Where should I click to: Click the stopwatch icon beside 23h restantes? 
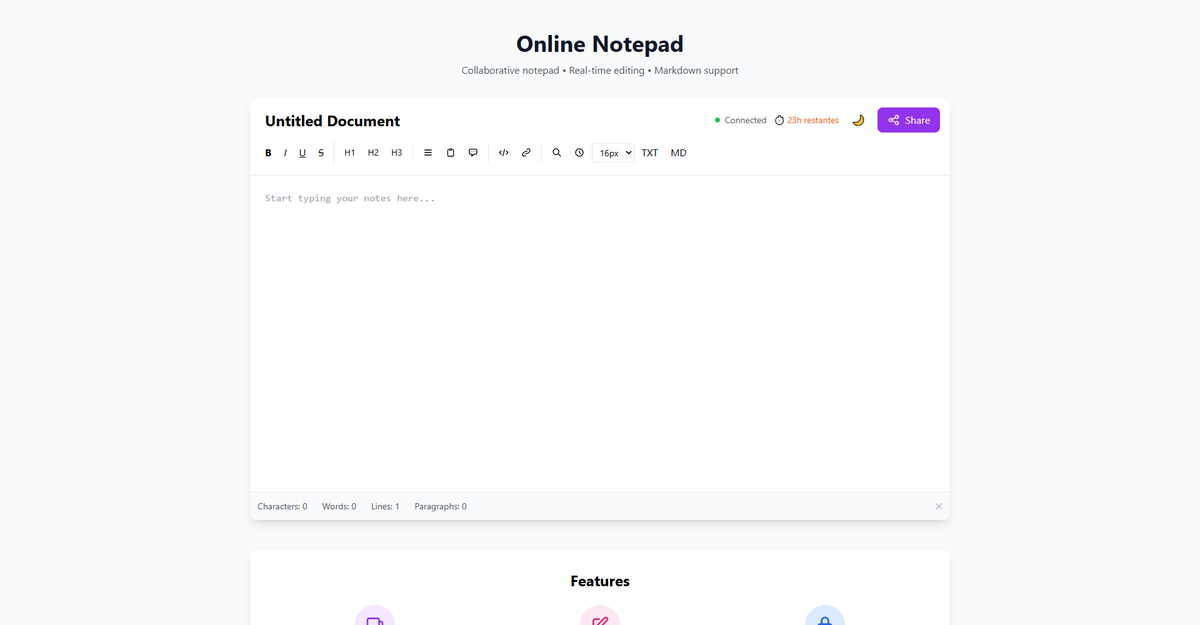(x=780, y=120)
